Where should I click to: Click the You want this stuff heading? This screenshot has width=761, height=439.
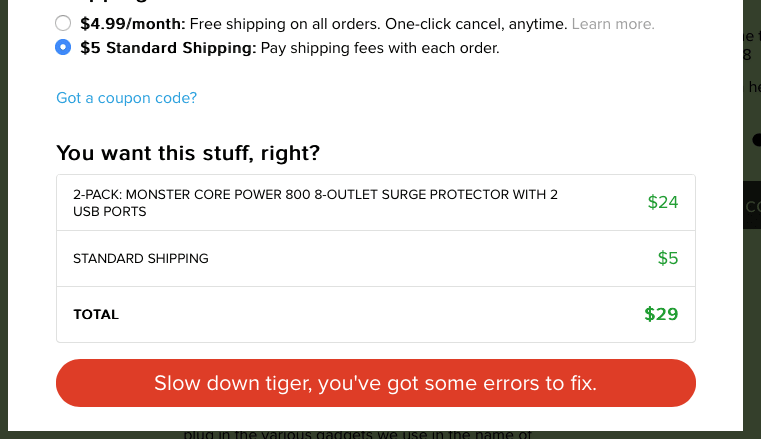[188, 153]
